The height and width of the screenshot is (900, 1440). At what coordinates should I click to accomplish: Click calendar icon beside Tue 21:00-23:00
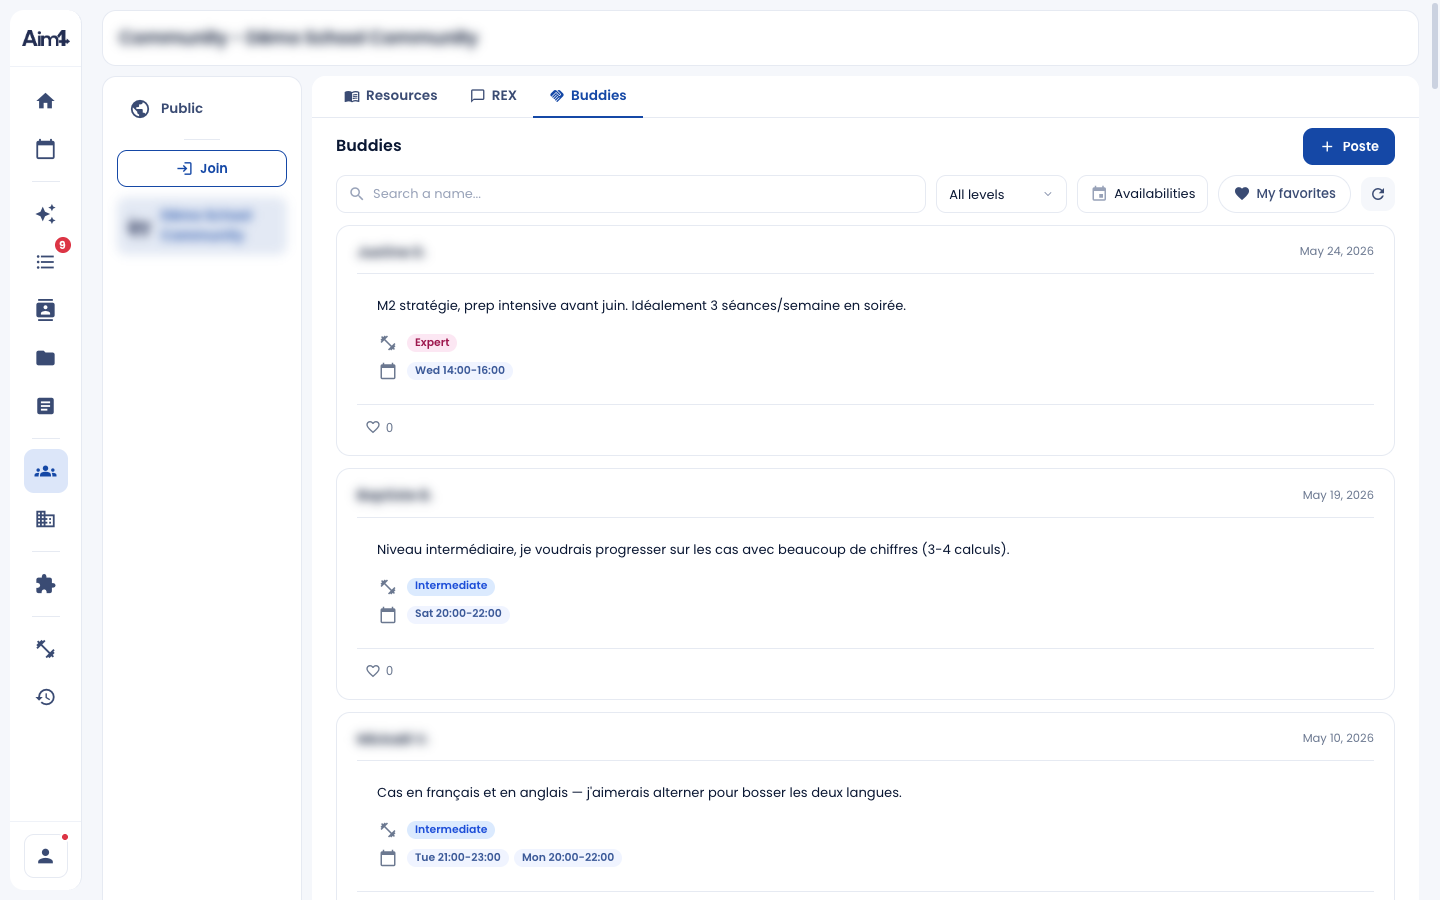(388, 858)
